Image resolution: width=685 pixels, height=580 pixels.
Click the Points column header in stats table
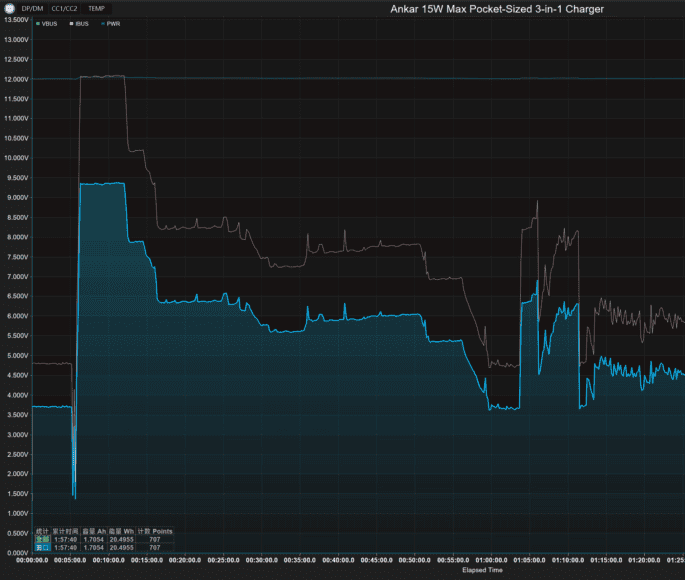[162, 531]
